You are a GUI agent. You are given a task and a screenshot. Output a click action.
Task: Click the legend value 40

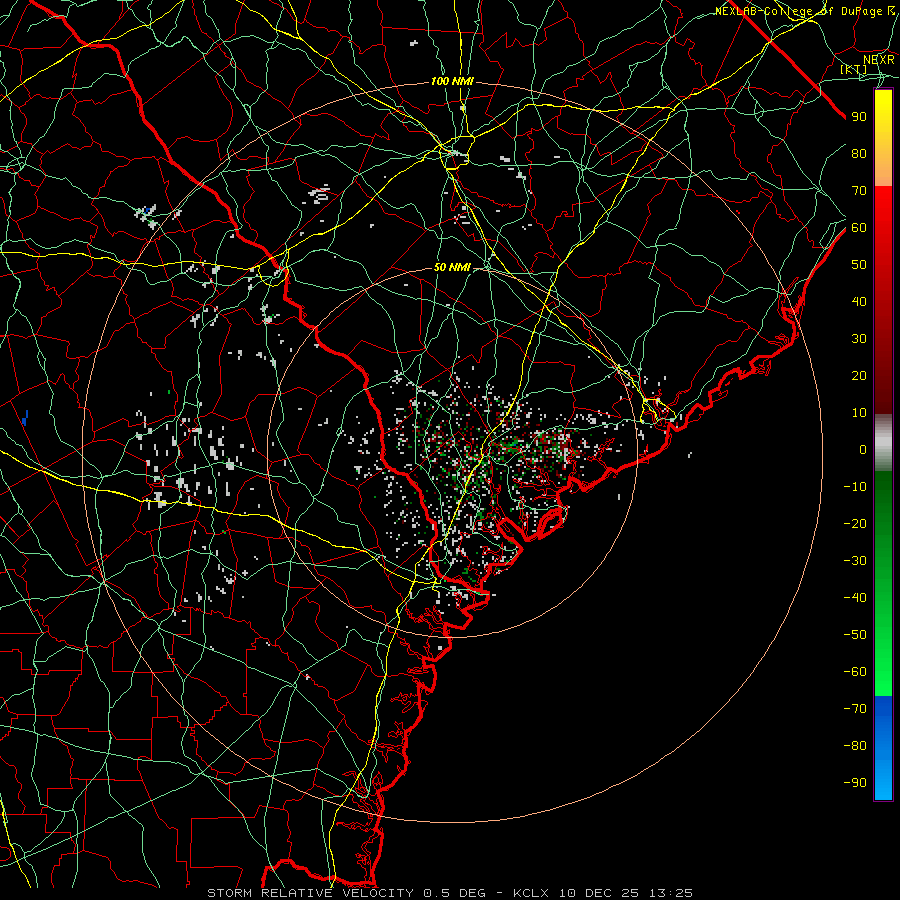tap(859, 302)
